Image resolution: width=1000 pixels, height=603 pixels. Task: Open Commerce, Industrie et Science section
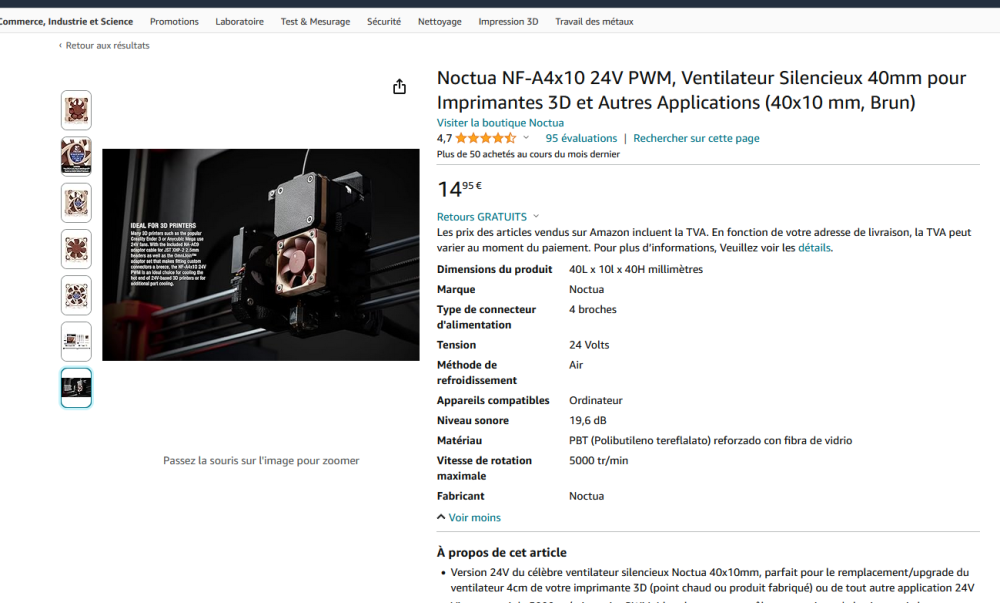pyautogui.click(x=66, y=22)
